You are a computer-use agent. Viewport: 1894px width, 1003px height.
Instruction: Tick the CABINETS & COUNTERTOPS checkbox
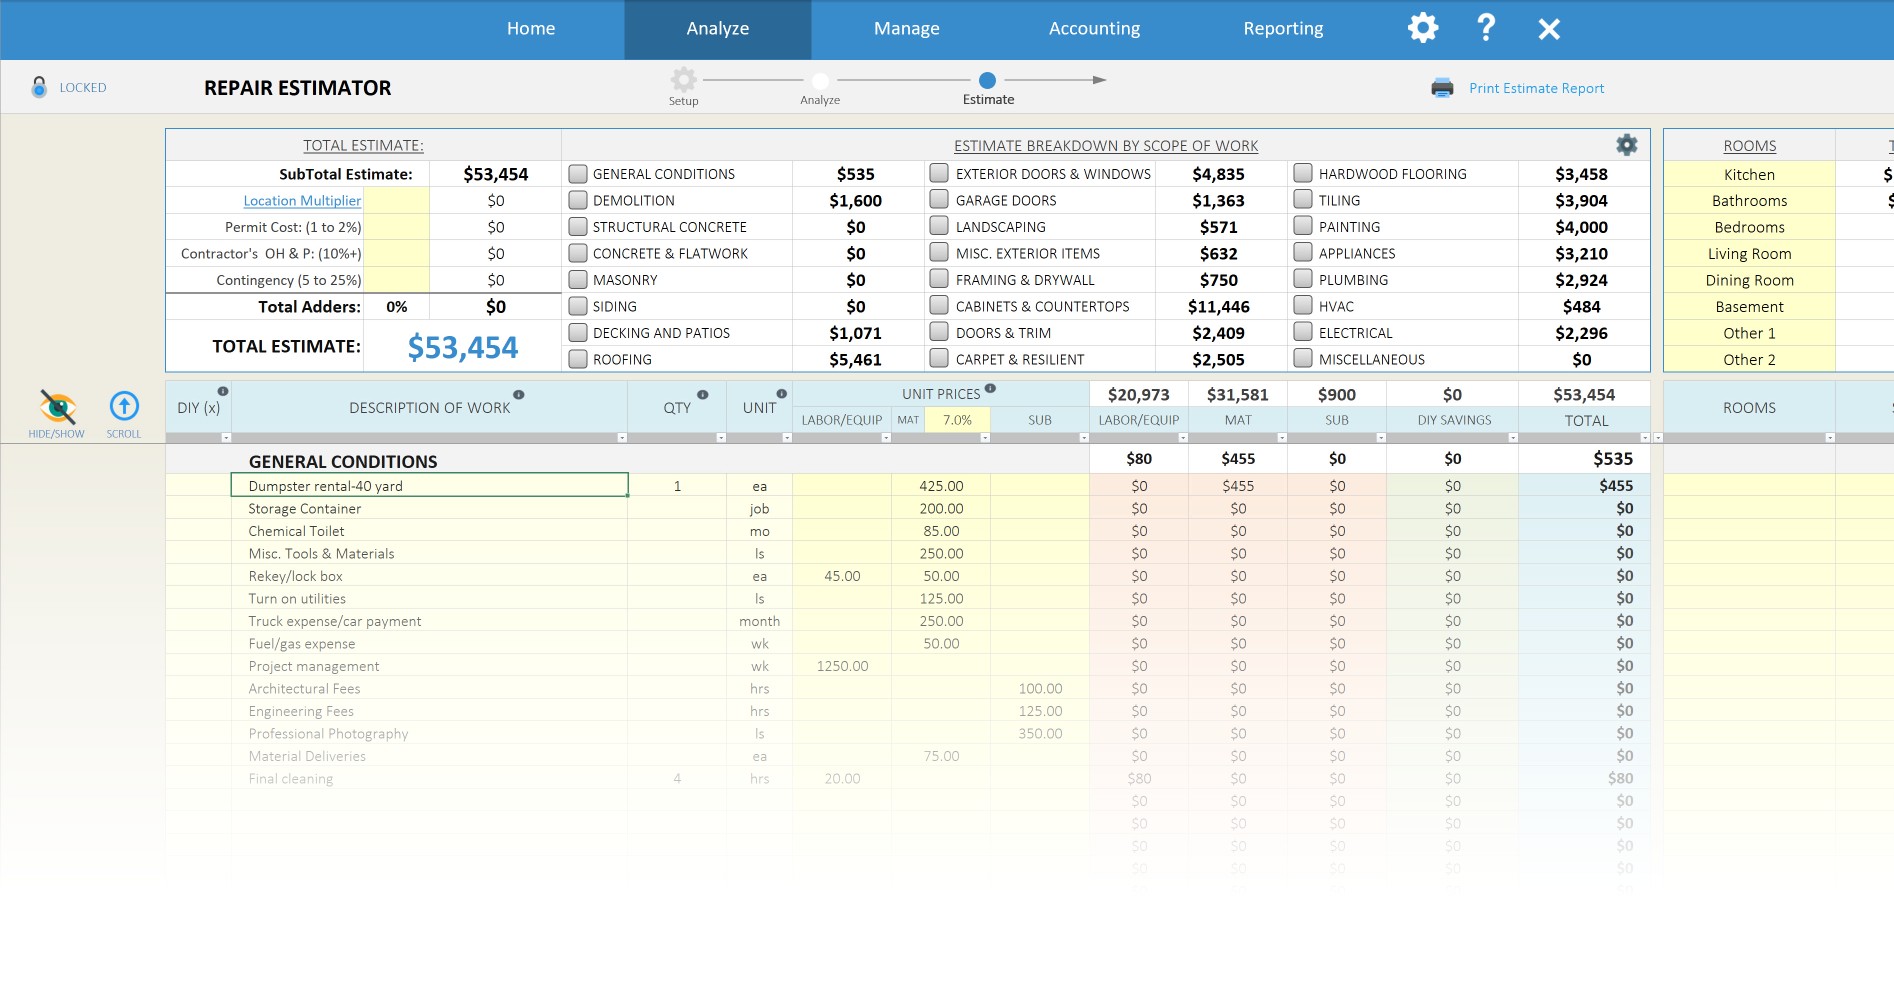[939, 305]
